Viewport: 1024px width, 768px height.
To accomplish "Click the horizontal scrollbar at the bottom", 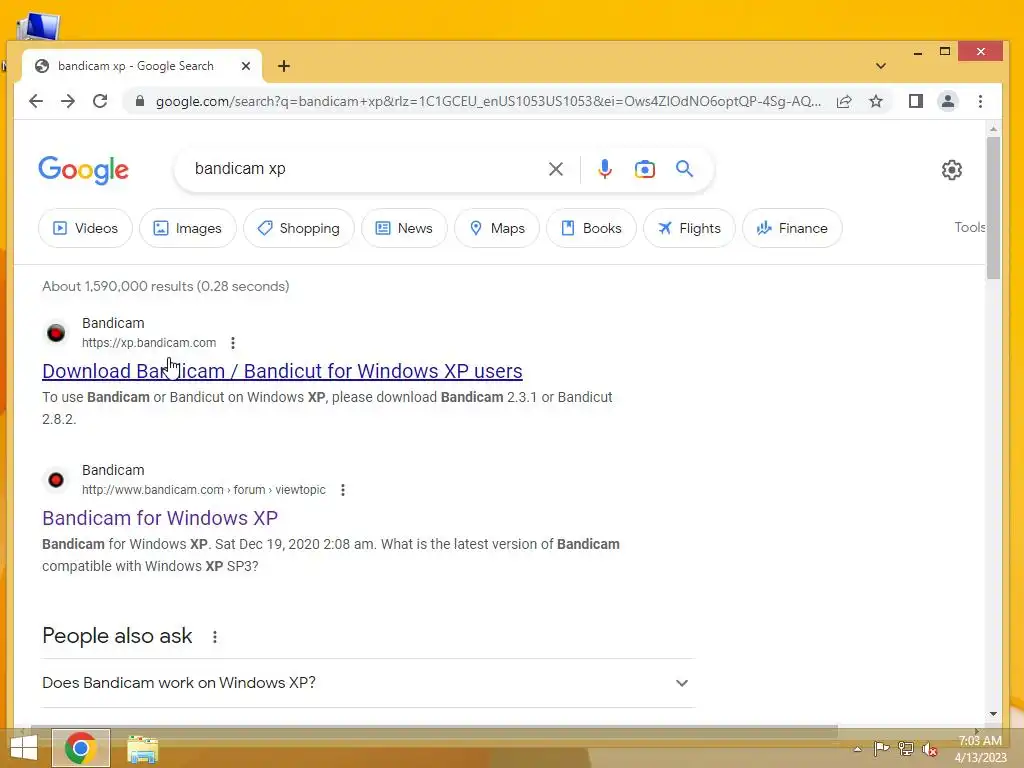I will (434, 729).
